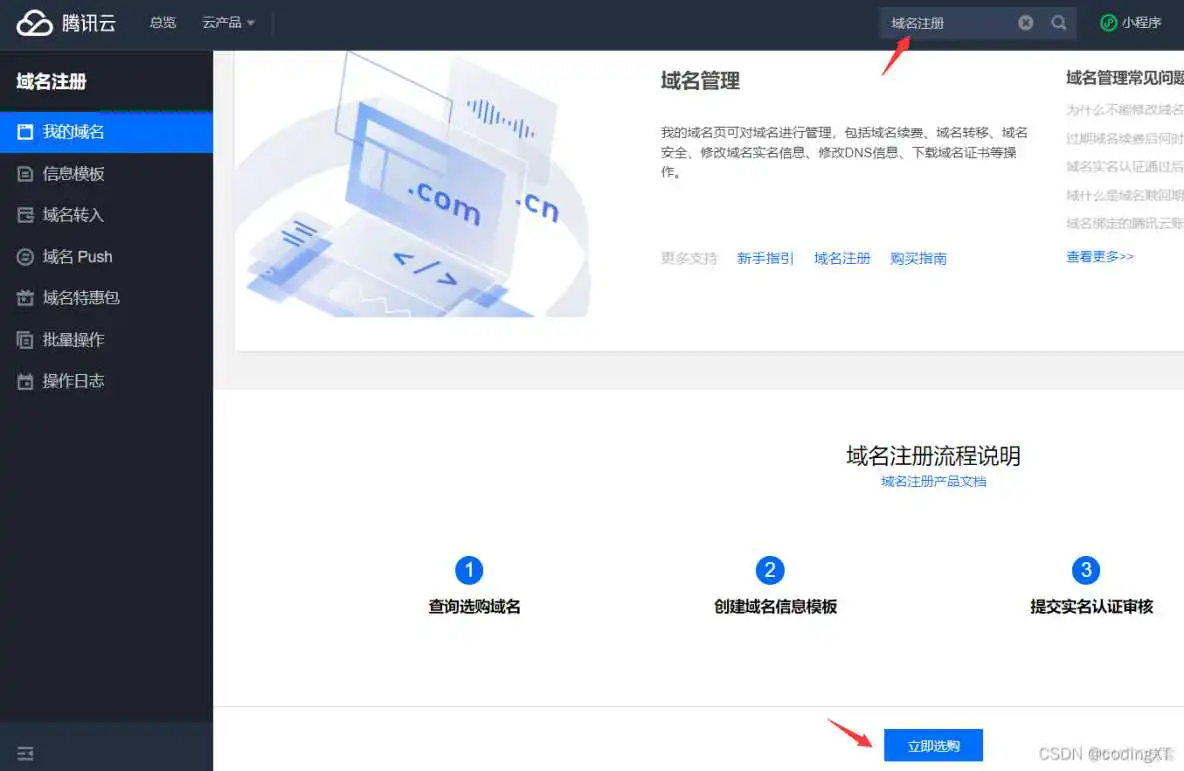
Task: Click the 立即选购 purchase button
Action: pyautogui.click(x=933, y=745)
